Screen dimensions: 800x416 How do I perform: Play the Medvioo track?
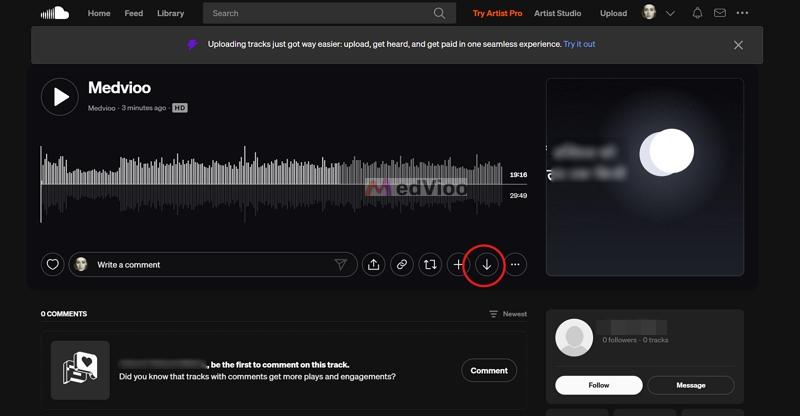60,96
